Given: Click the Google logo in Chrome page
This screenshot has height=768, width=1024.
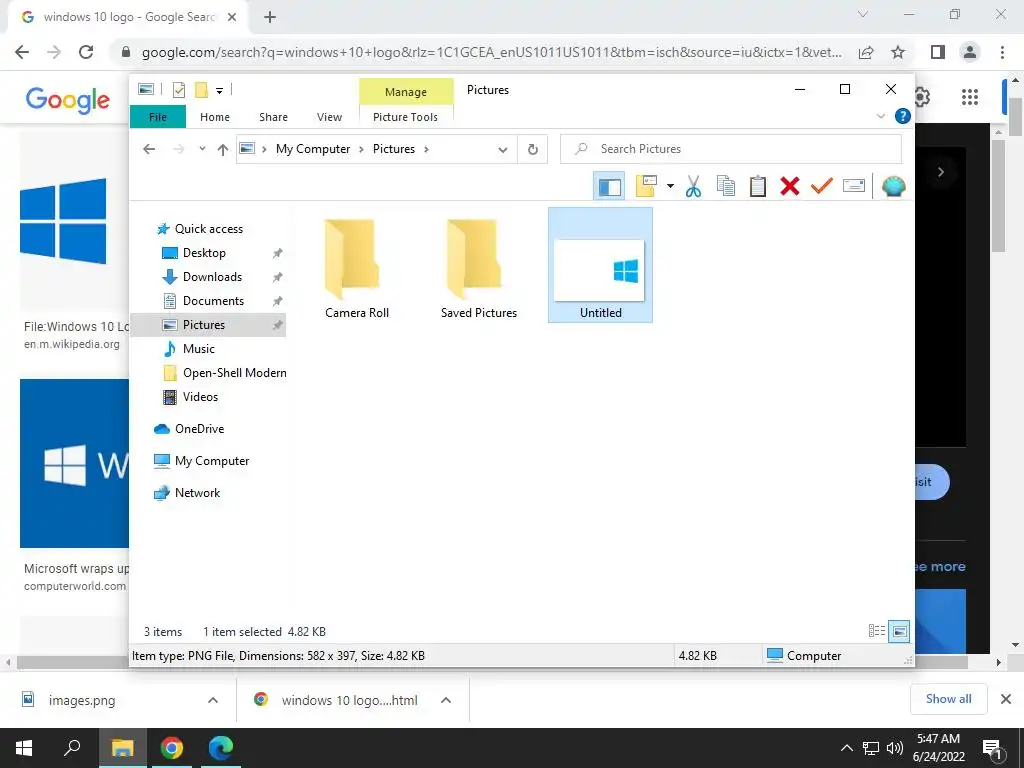Looking at the screenshot, I should 67,99.
